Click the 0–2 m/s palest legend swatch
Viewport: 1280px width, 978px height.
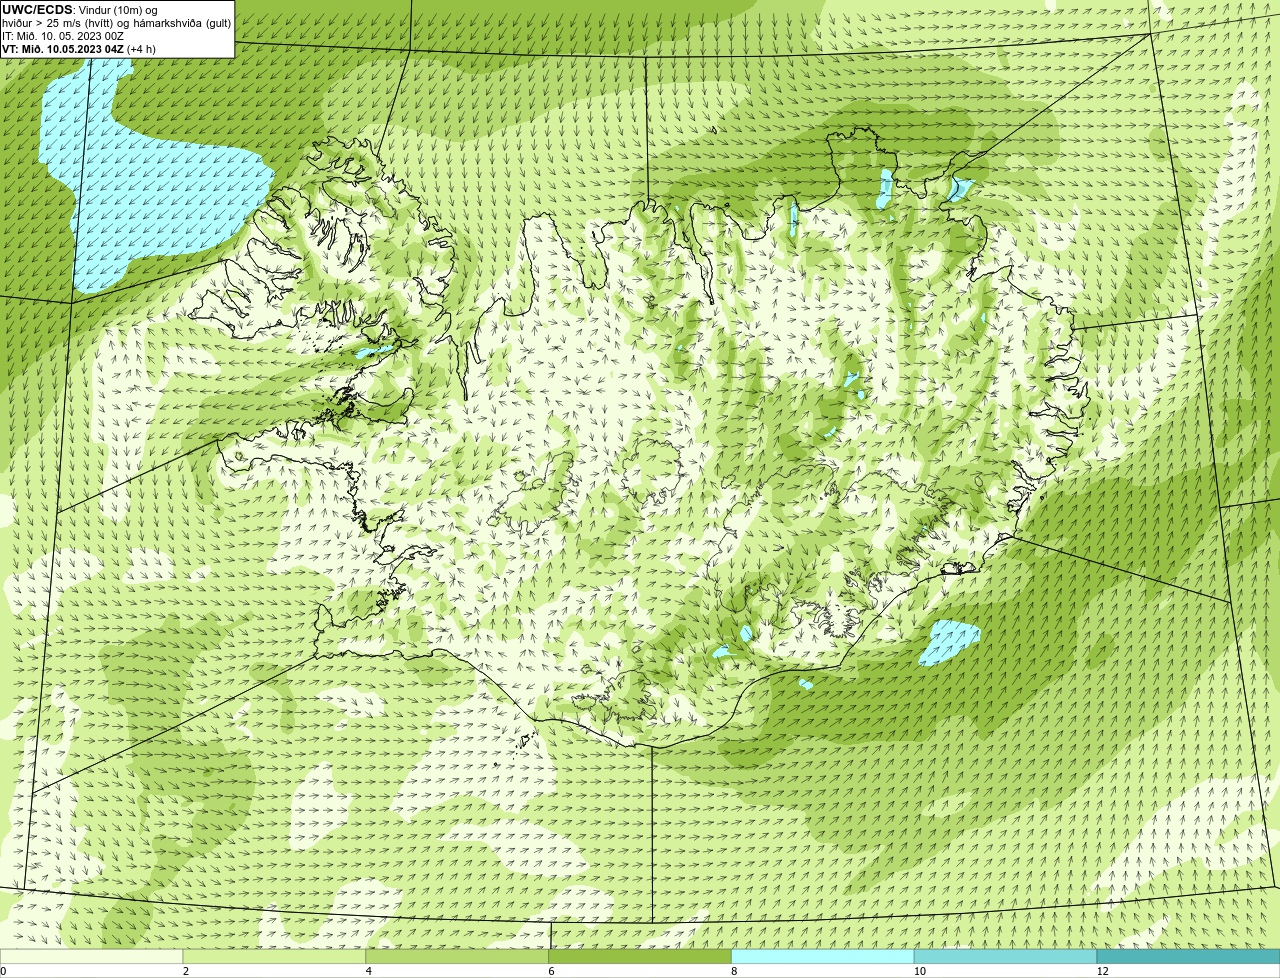tap(92, 956)
